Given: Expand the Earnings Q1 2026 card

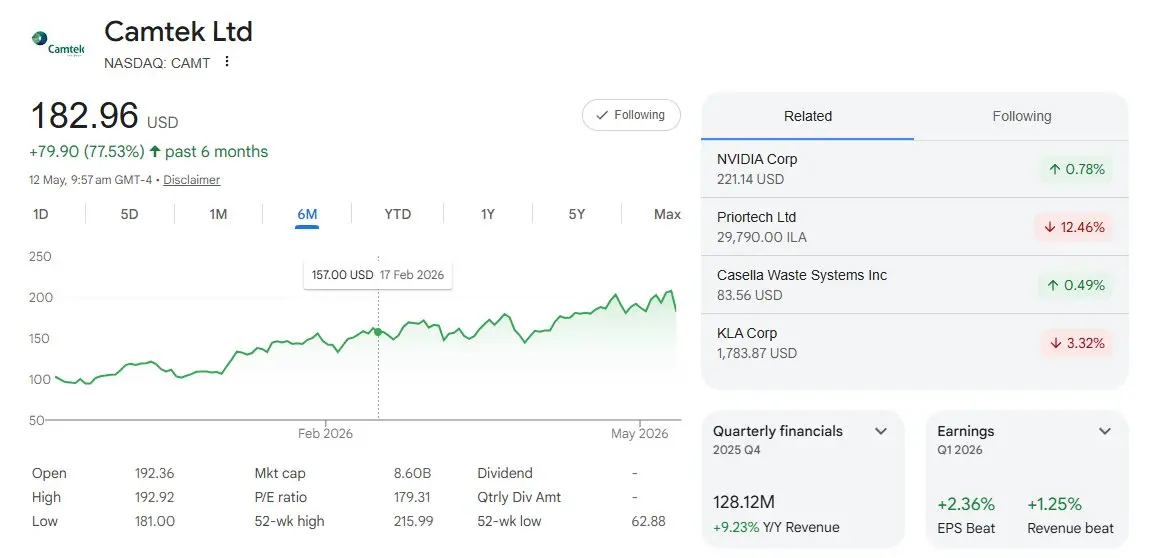Looking at the screenshot, I should click(1105, 431).
